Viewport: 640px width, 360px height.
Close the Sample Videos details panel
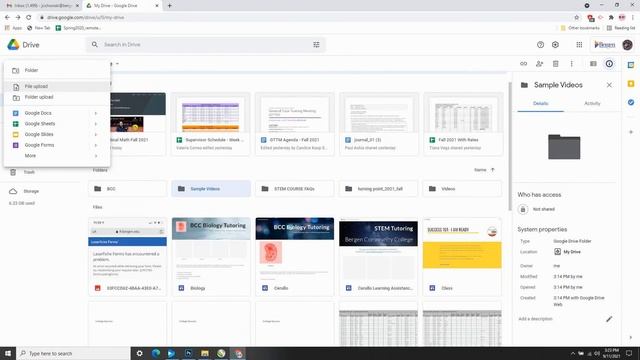[609, 85]
